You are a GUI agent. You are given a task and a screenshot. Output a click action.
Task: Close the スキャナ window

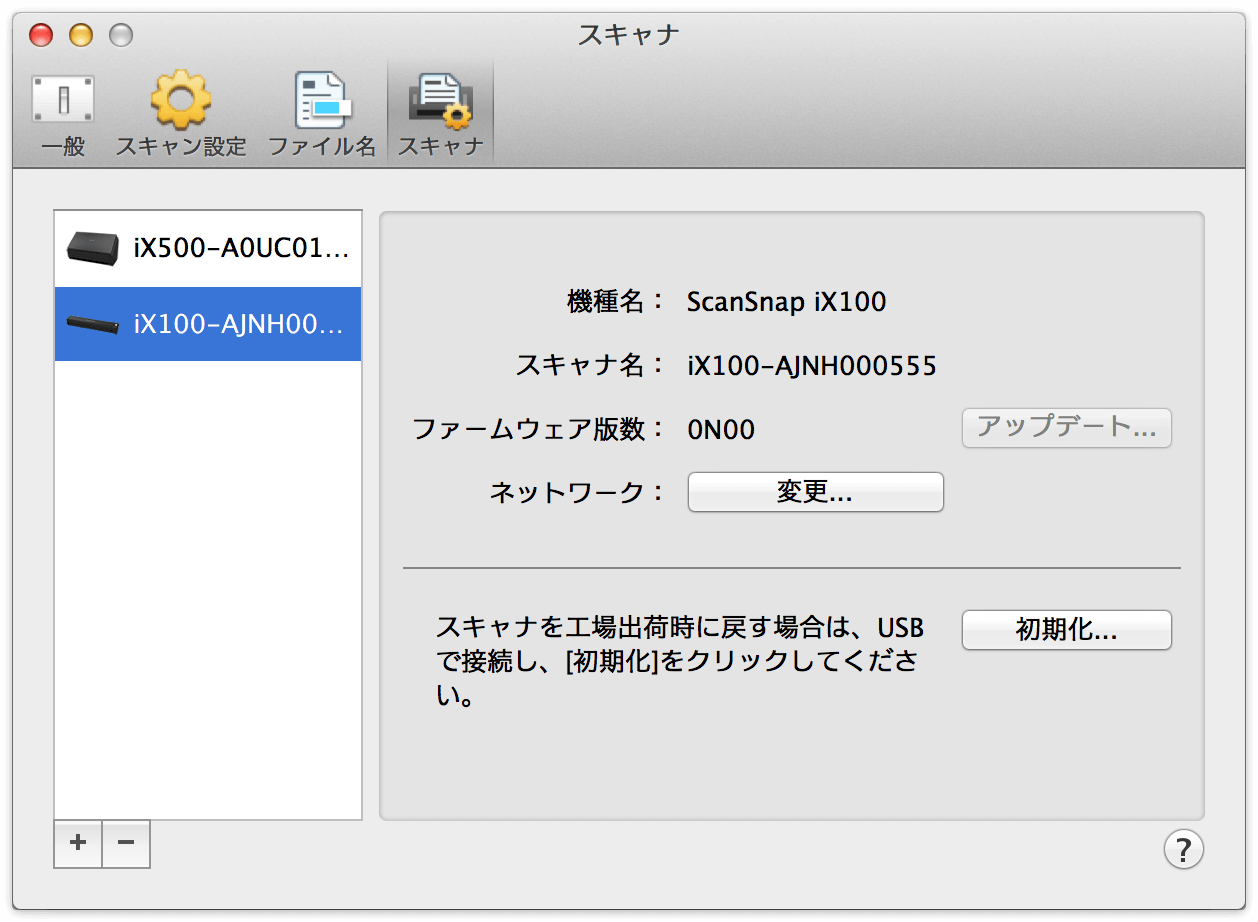click(x=41, y=36)
